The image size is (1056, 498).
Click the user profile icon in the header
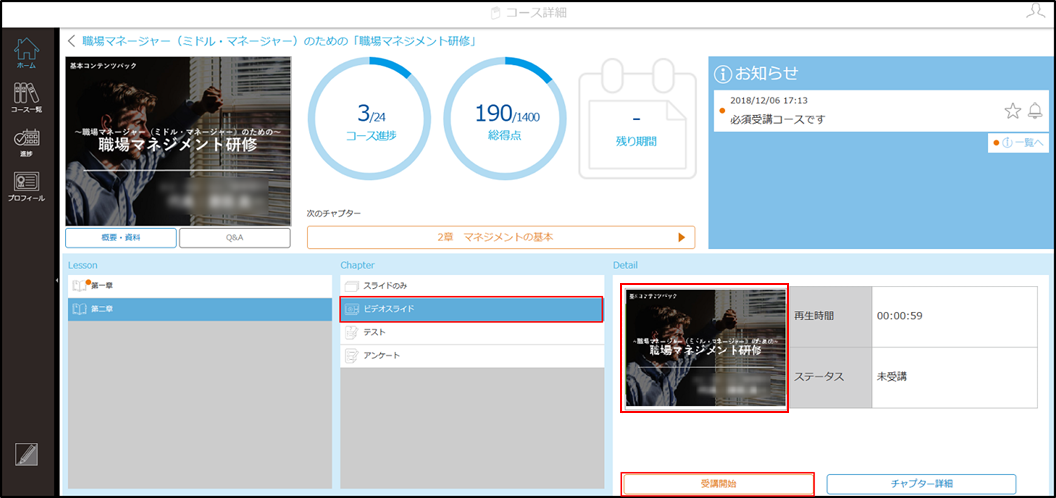[x=1034, y=10]
